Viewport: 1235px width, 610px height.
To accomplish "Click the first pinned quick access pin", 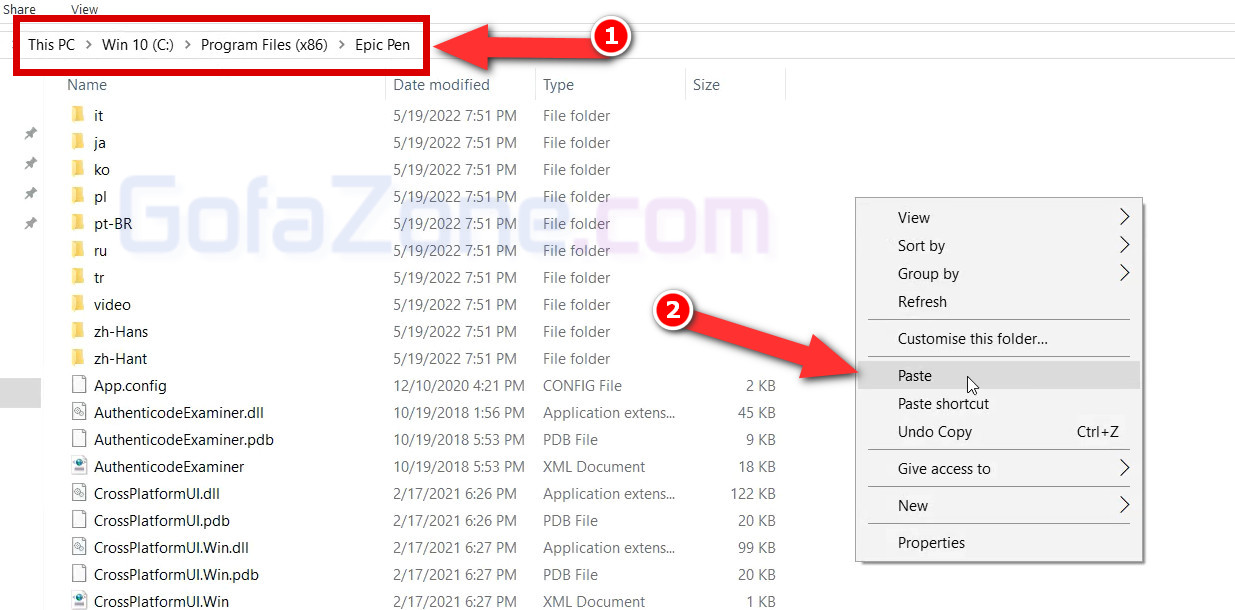I will coord(30,133).
